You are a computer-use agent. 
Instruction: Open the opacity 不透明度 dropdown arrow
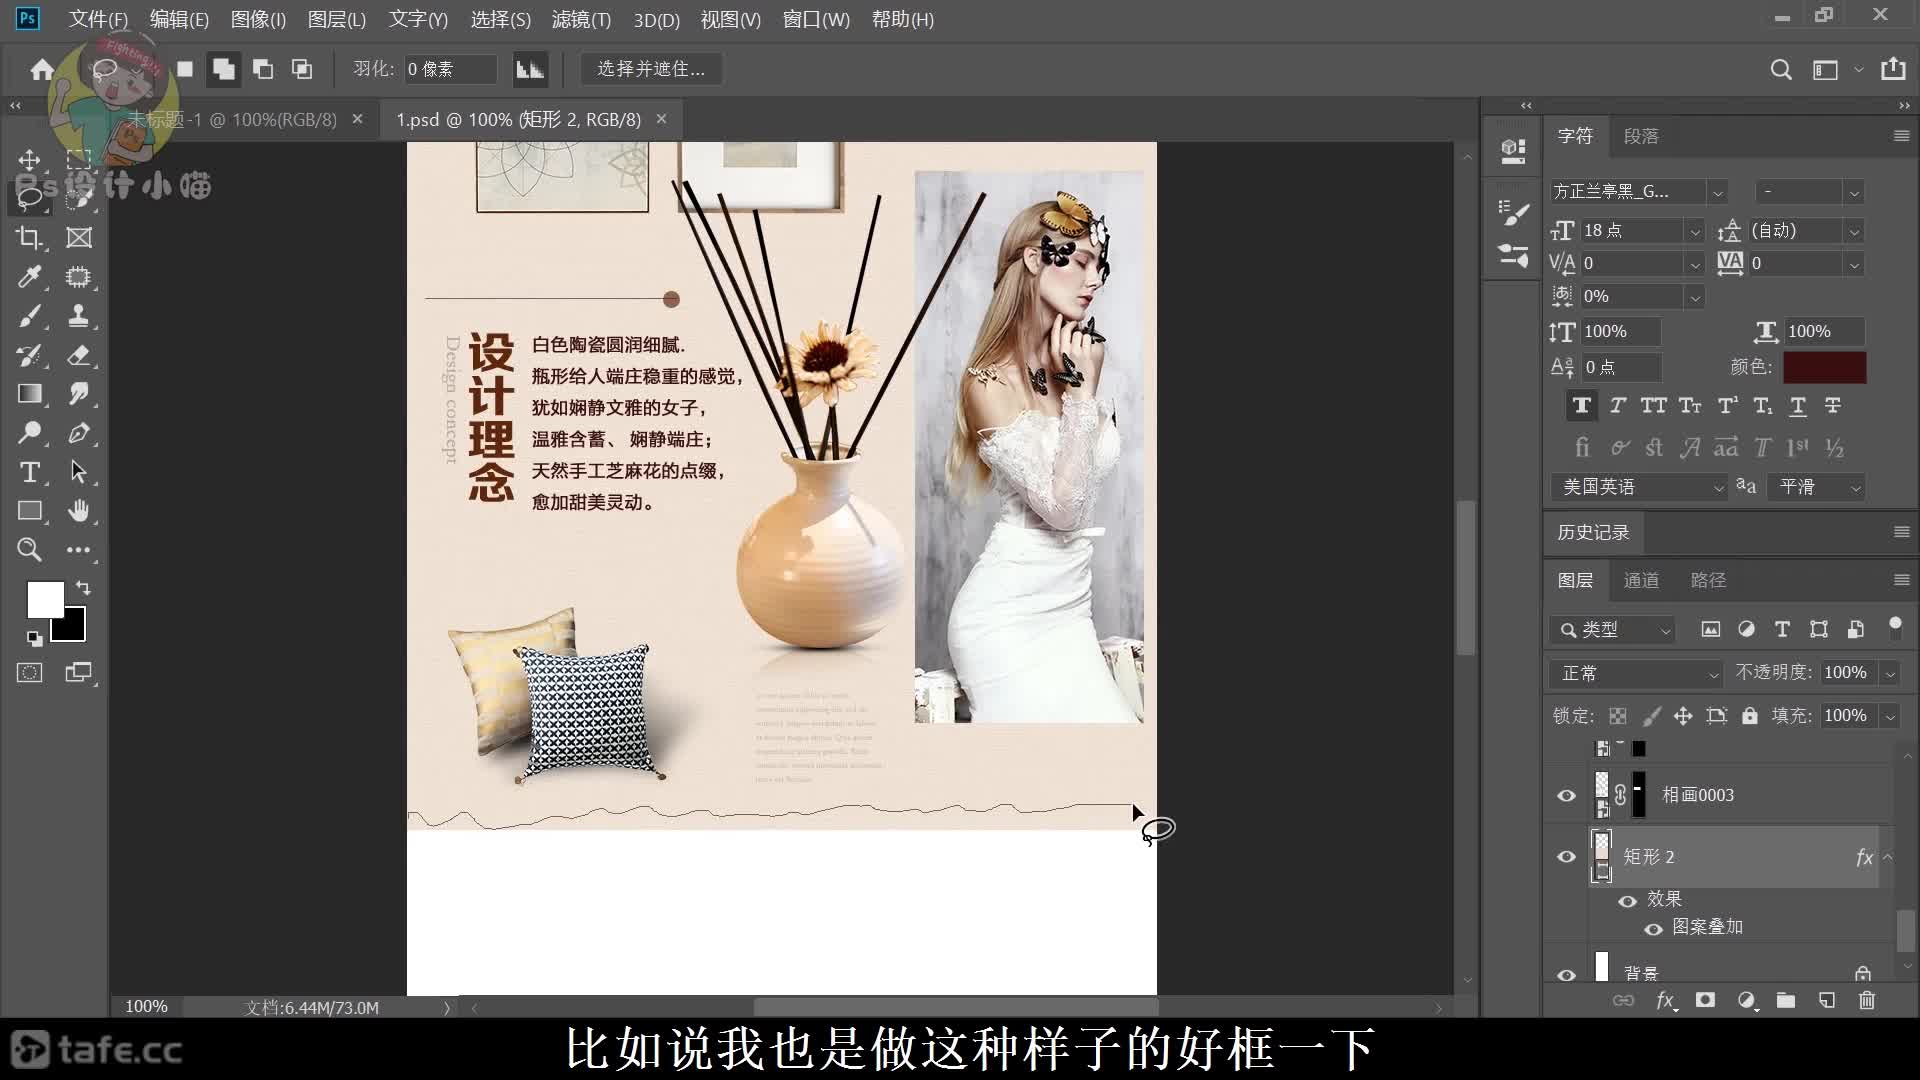(x=1890, y=674)
